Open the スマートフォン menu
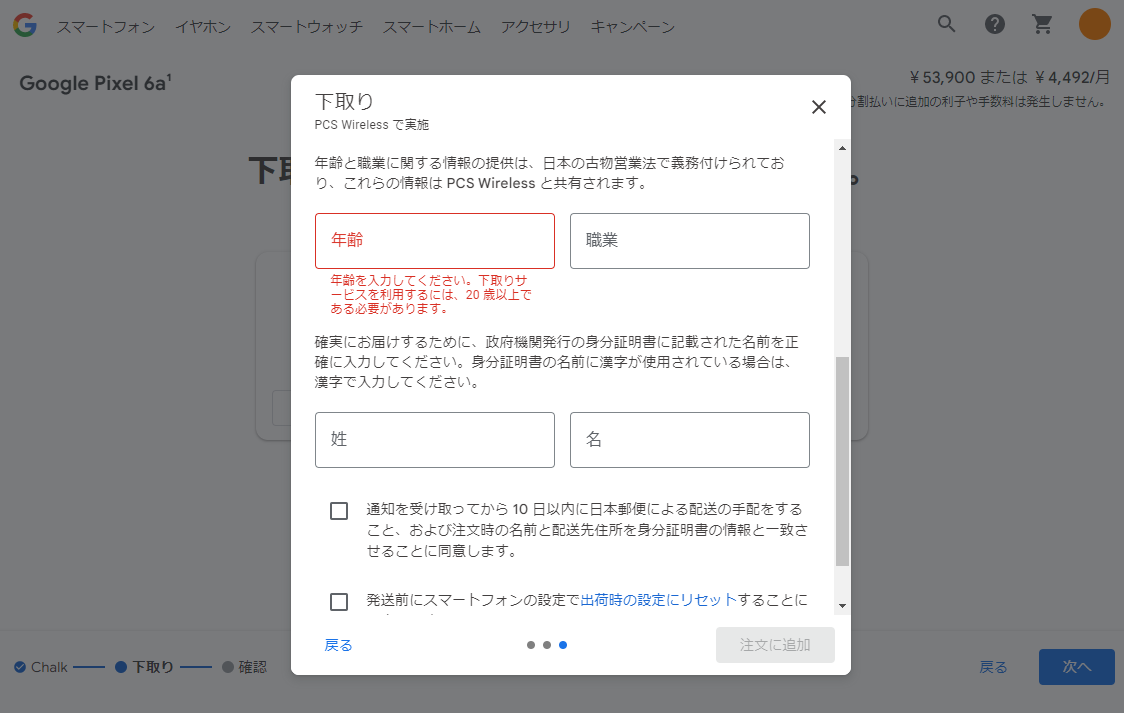 [x=105, y=27]
